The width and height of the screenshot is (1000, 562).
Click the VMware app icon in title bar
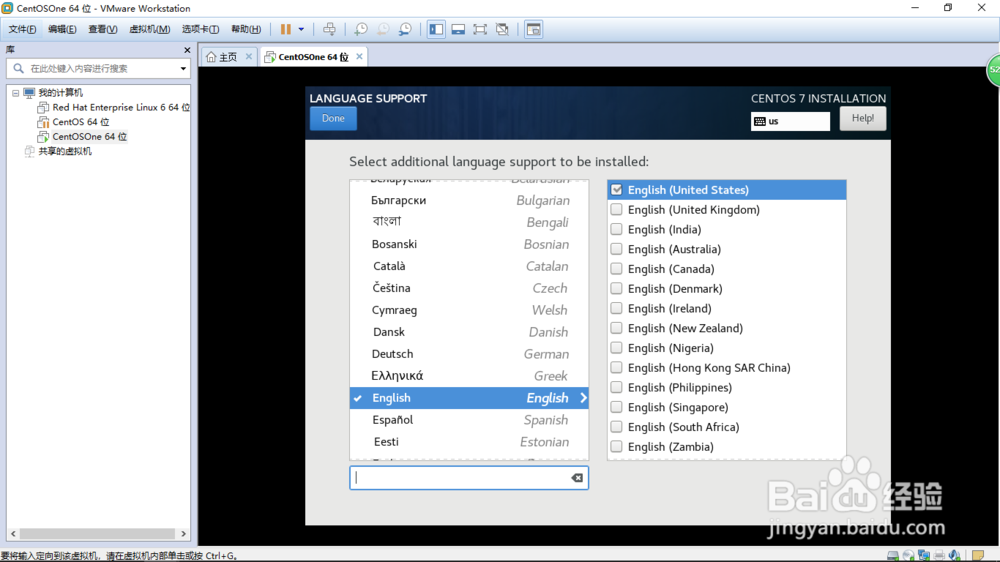coord(8,8)
